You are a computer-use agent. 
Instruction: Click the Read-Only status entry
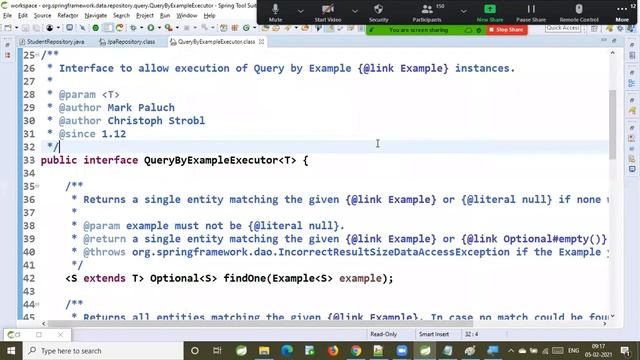pos(383,334)
